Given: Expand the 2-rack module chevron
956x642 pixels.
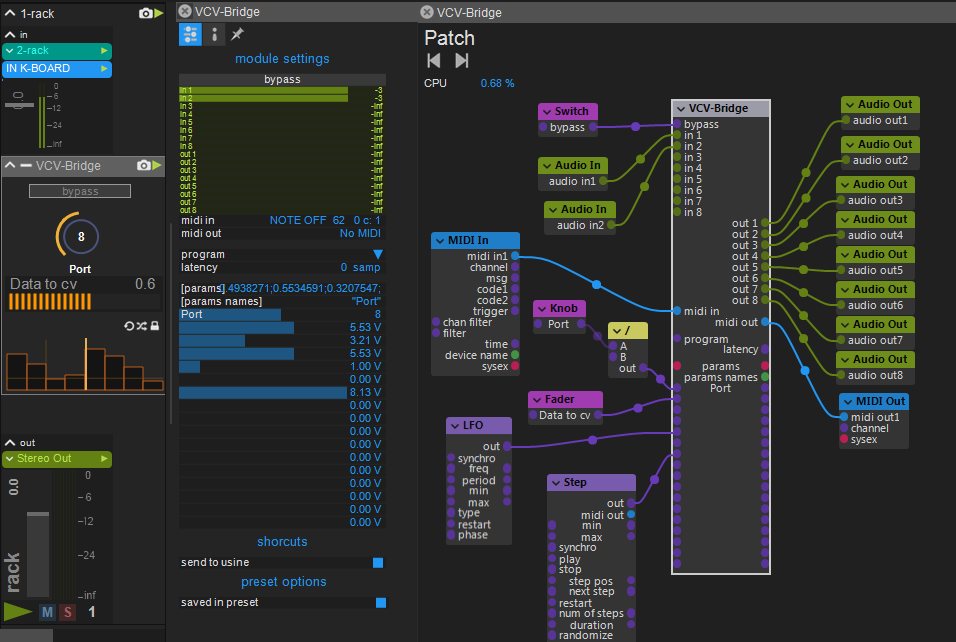Looking at the screenshot, I should click(10, 51).
